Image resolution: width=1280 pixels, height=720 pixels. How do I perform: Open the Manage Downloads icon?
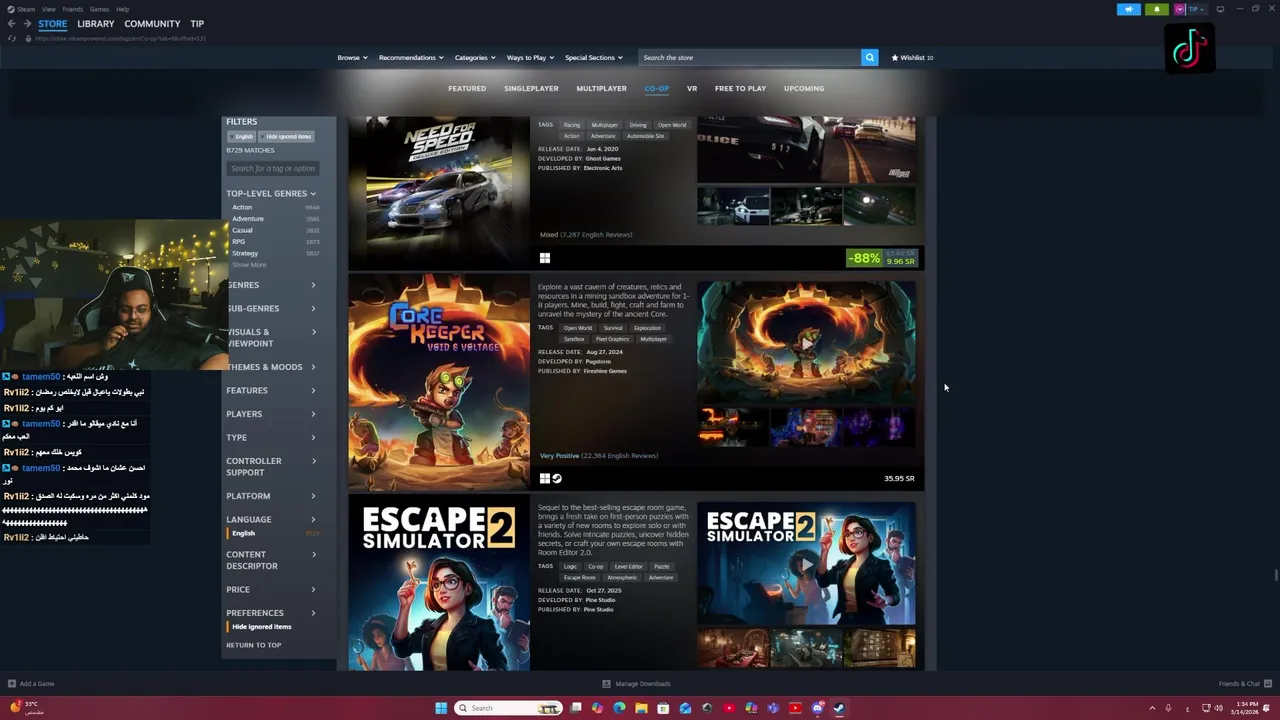point(606,684)
